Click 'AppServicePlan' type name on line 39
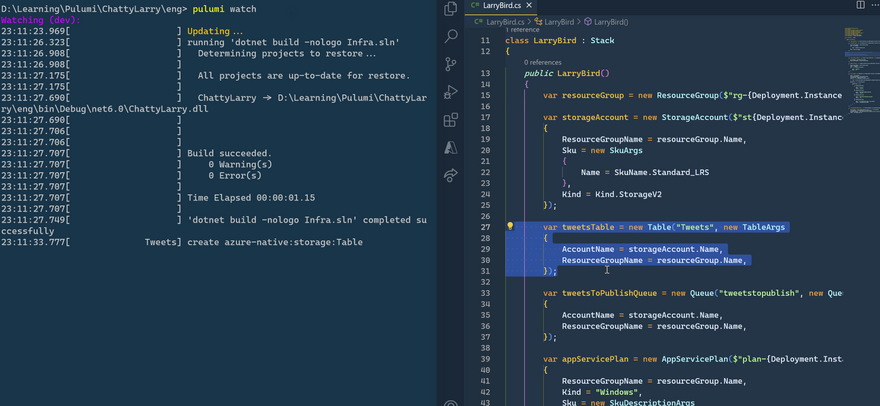Image resolution: width=880 pixels, height=406 pixels. click(x=695, y=359)
